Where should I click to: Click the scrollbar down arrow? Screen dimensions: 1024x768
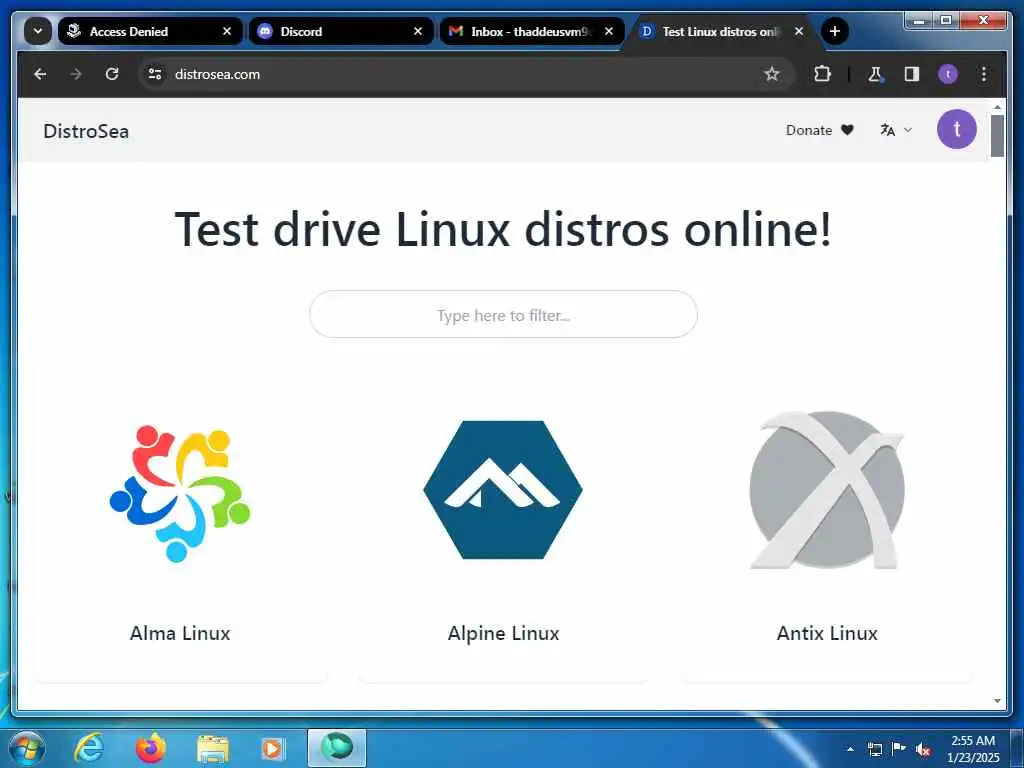coord(997,701)
